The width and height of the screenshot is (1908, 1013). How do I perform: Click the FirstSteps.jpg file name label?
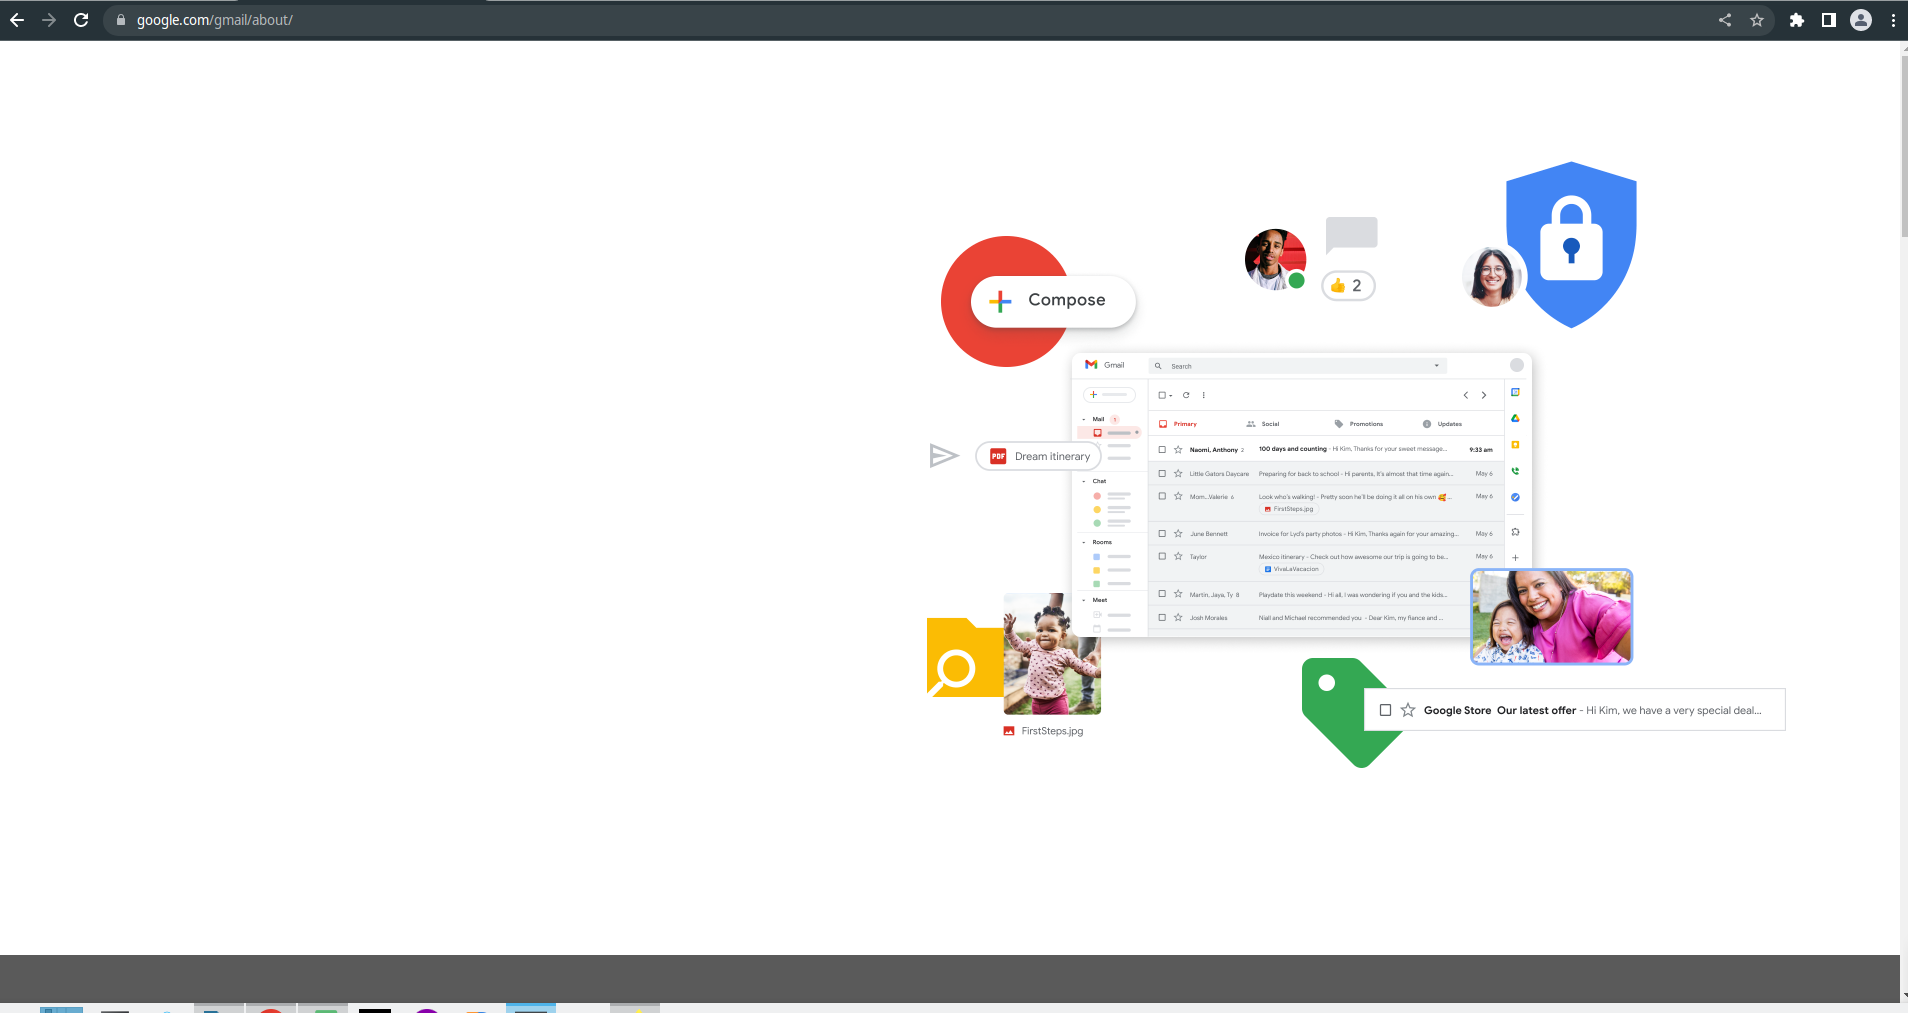pos(1052,731)
